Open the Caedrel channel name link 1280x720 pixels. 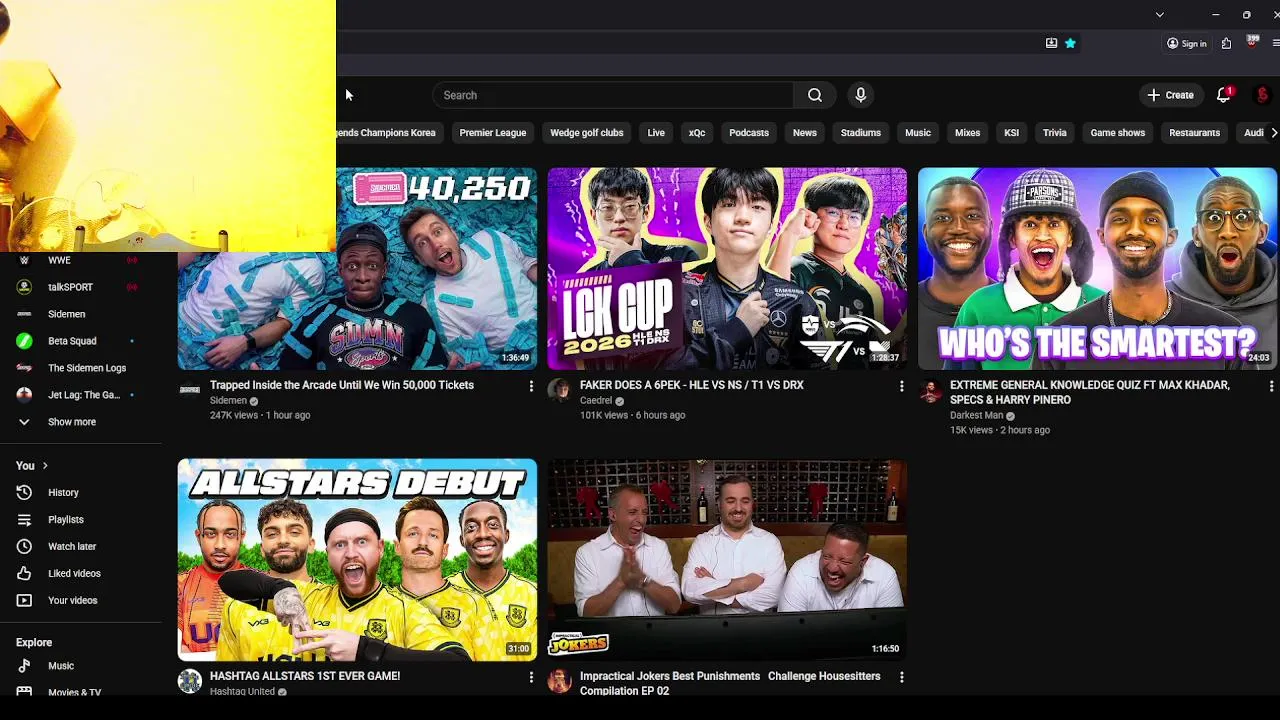pyautogui.click(x=596, y=401)
